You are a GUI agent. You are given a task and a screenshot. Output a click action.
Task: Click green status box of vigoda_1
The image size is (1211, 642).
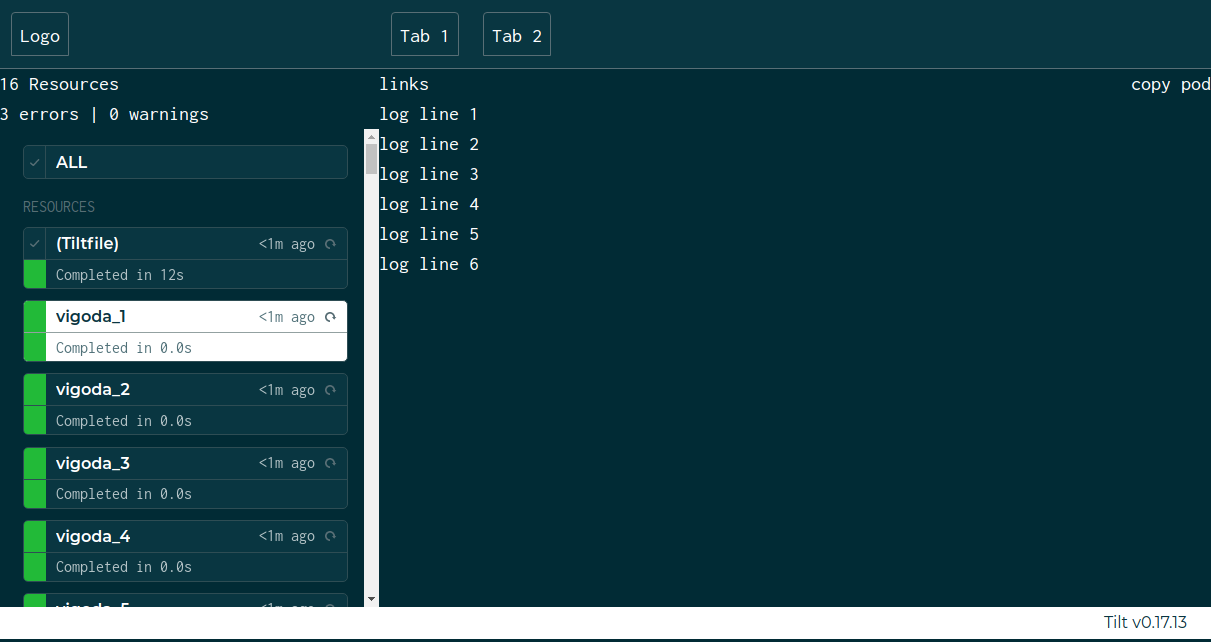pyautogui.click(x=35, y=331)
